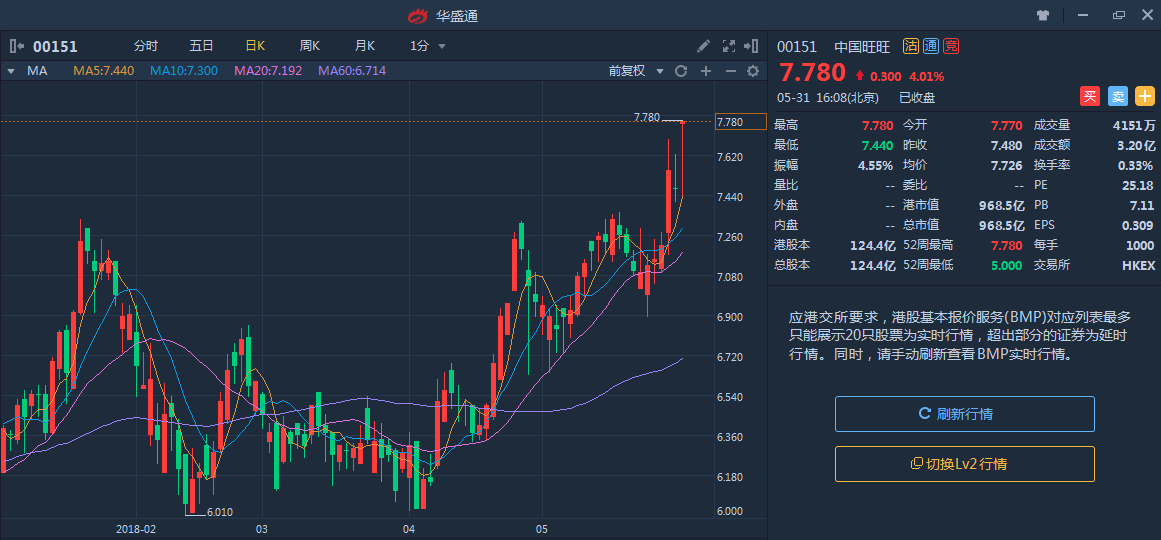1161x540 pixels.
Task: Click the MA indicator name label
Action: 37,71
